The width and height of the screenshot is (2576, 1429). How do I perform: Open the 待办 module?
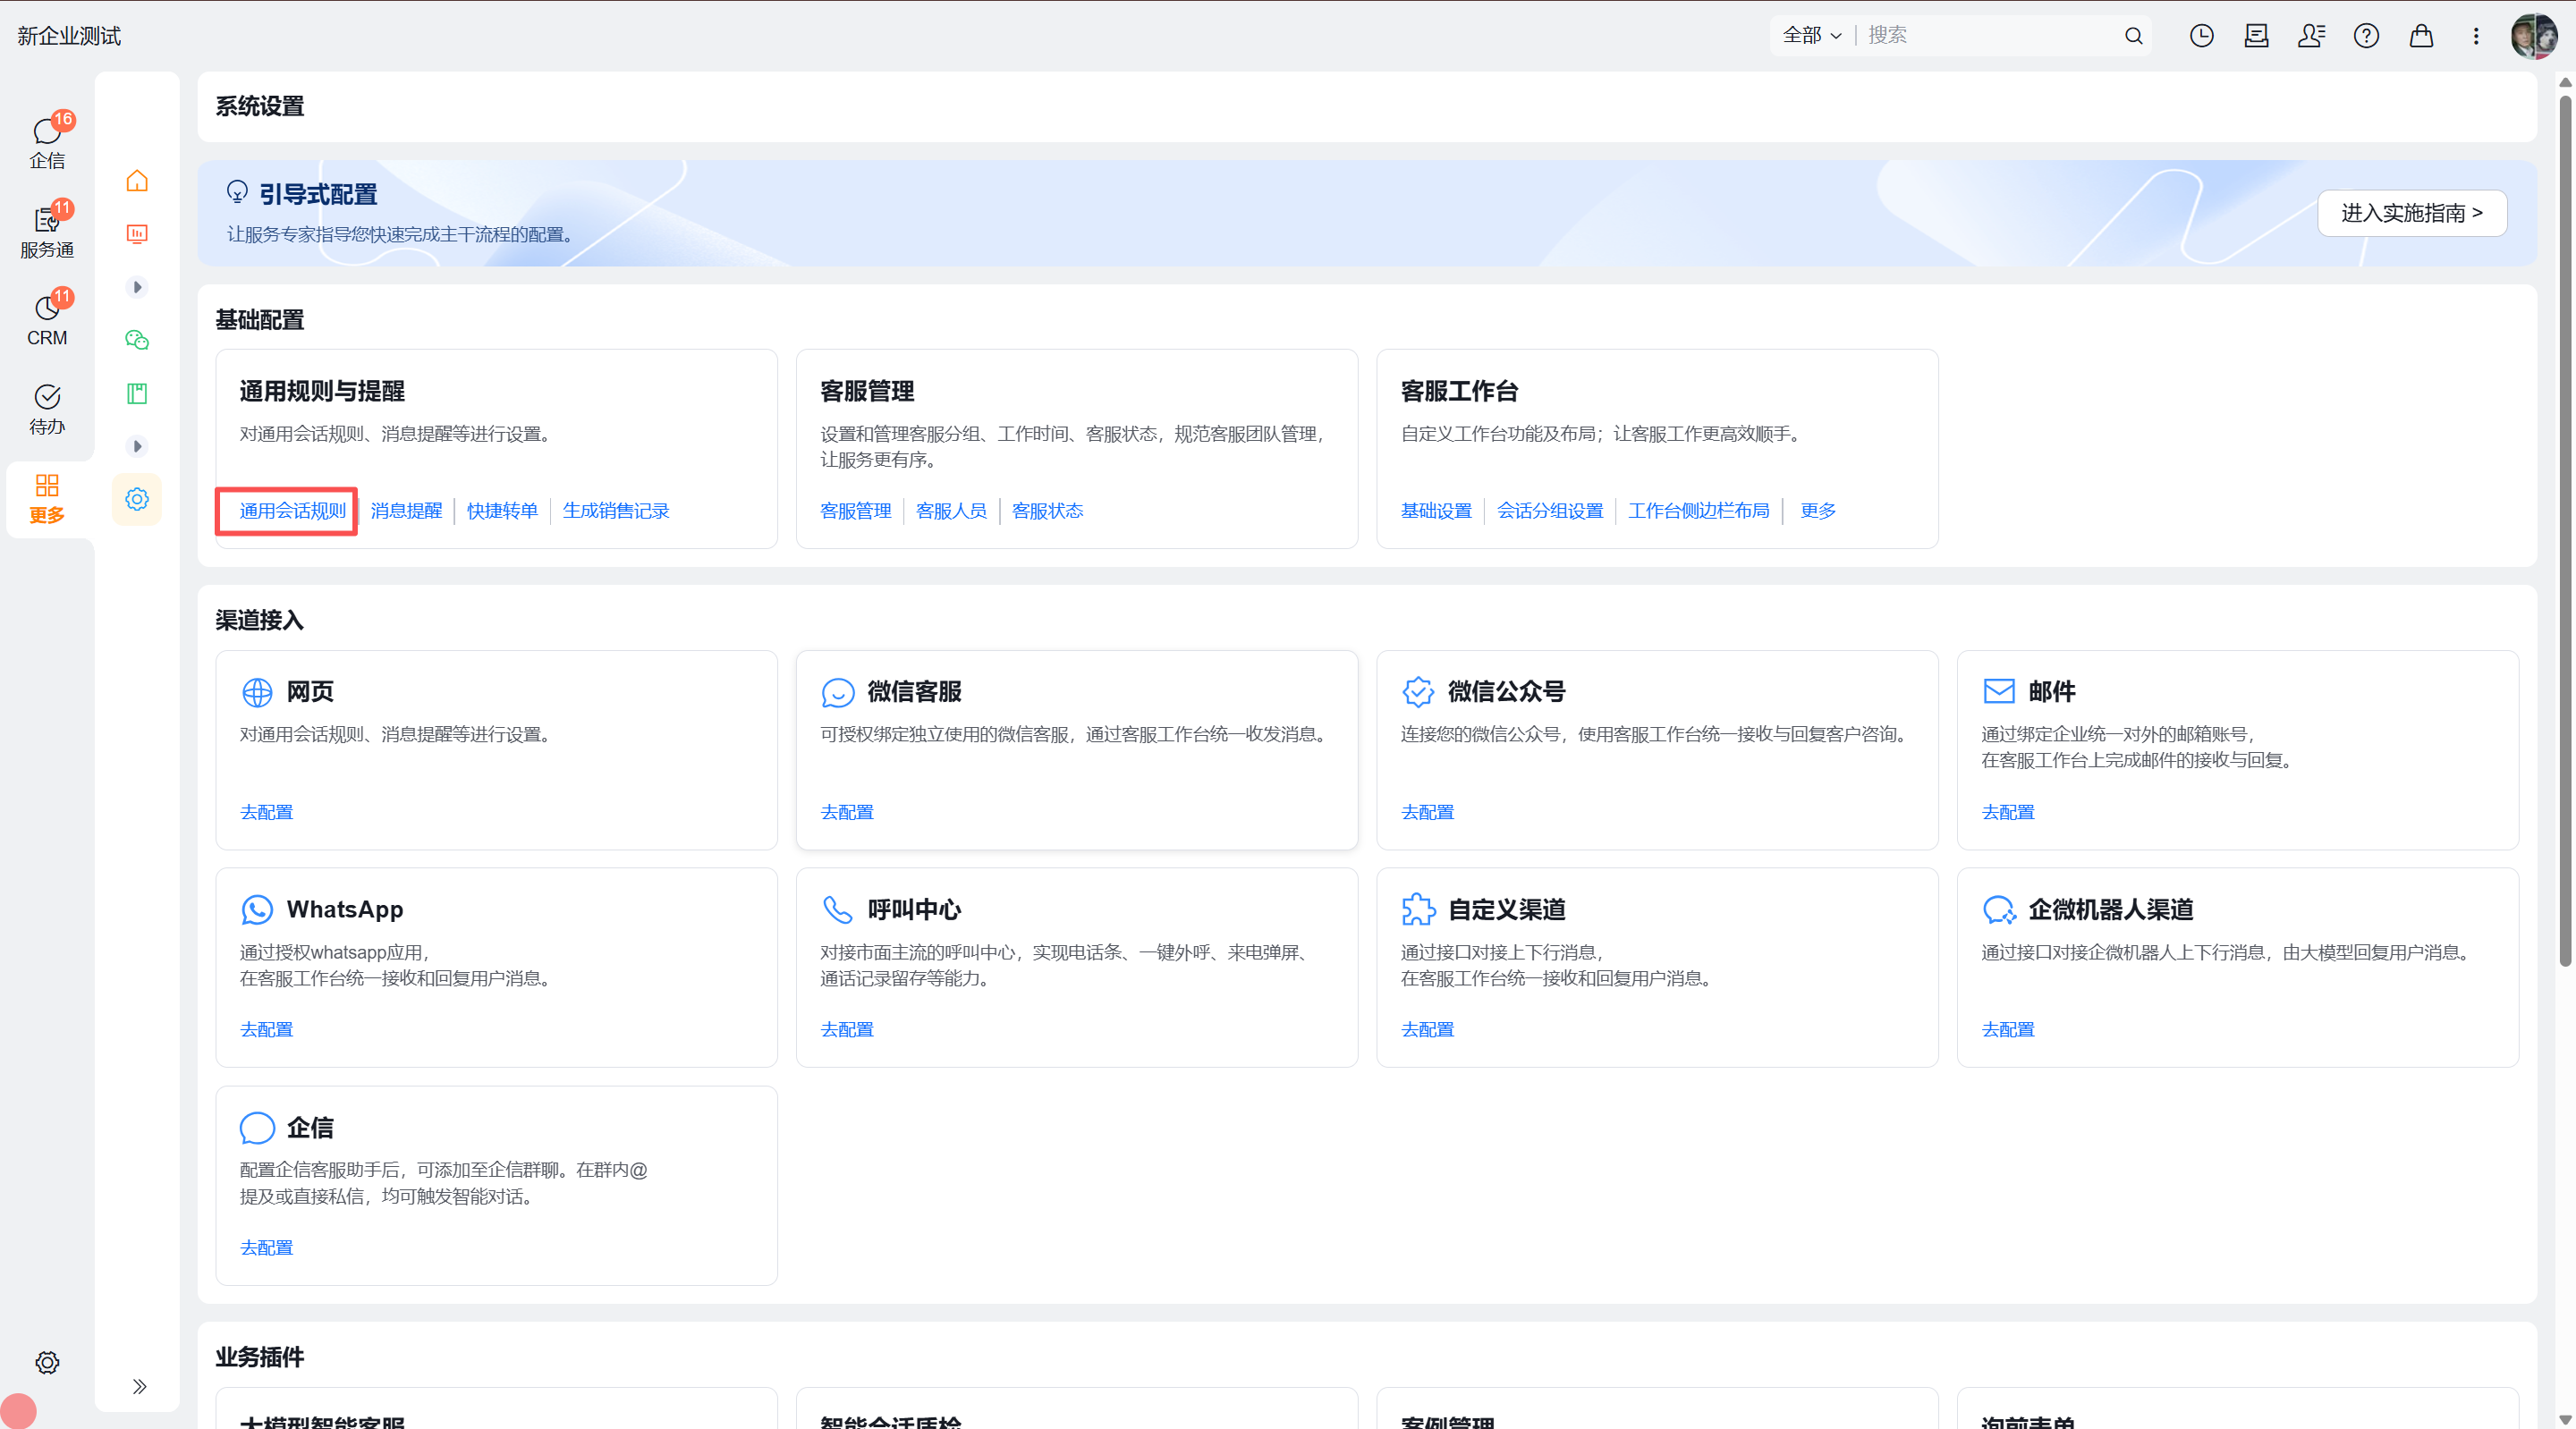tap(47, 409)
